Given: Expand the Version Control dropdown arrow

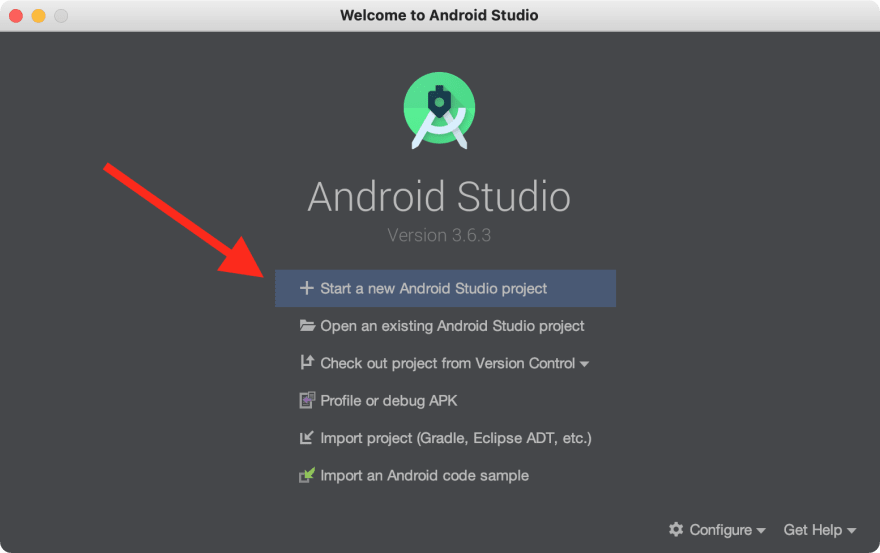Looking at the screenshot, I should click(x=584, y=364).
